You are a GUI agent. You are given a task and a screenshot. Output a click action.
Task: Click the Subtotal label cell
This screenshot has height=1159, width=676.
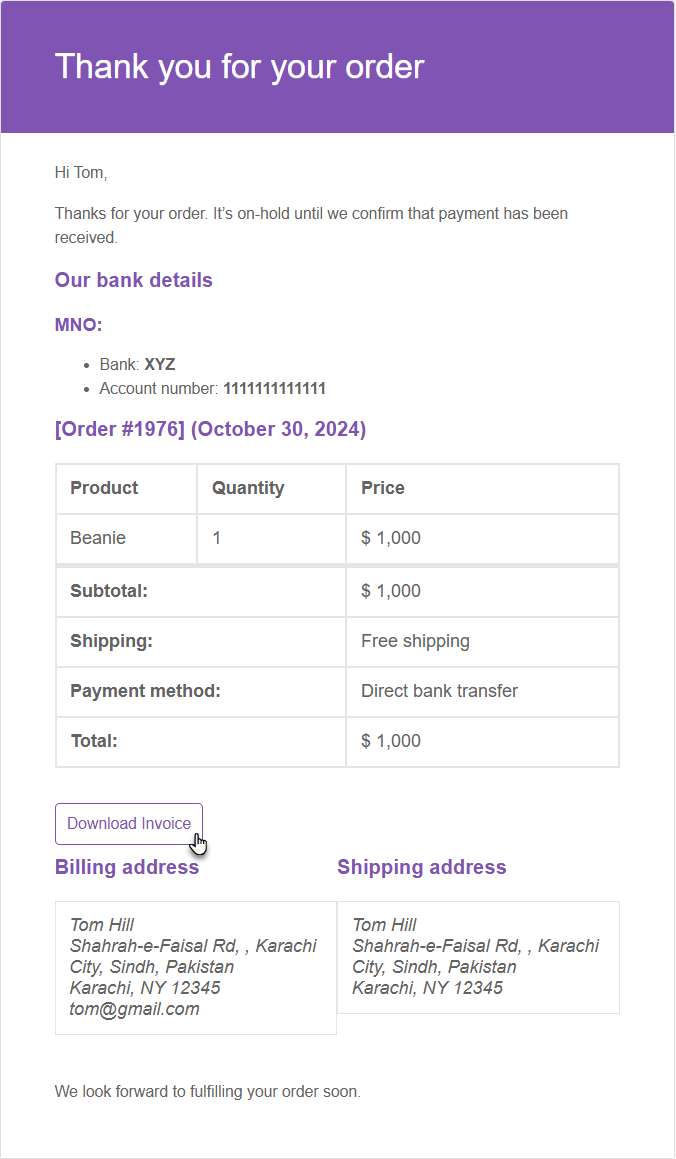[x=201, y=591]
